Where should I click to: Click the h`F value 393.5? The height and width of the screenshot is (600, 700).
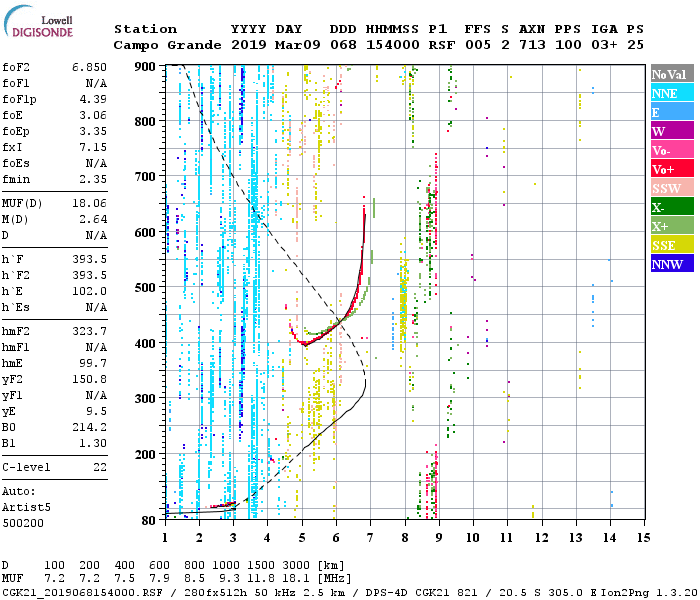pyautogui.click(x=89, y=259)
